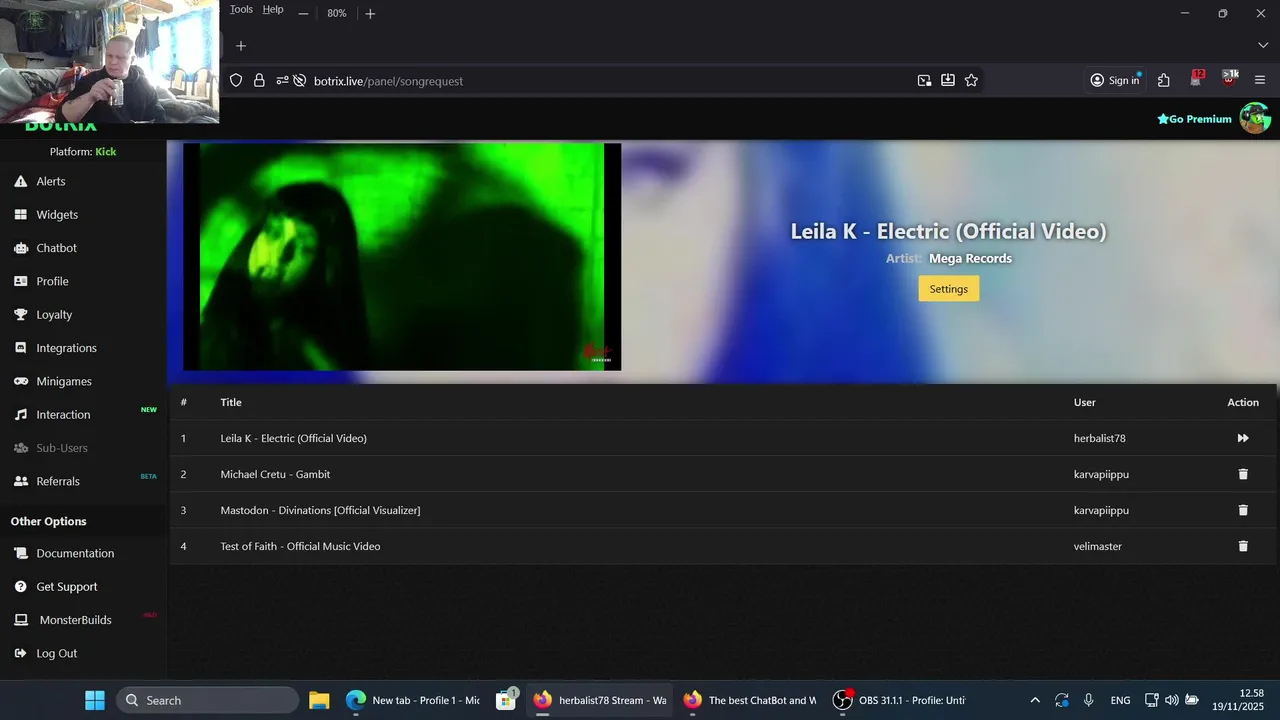The image size is (1280, 720).
Task: Open the Windows Start menu
Action: click(95, 700)
